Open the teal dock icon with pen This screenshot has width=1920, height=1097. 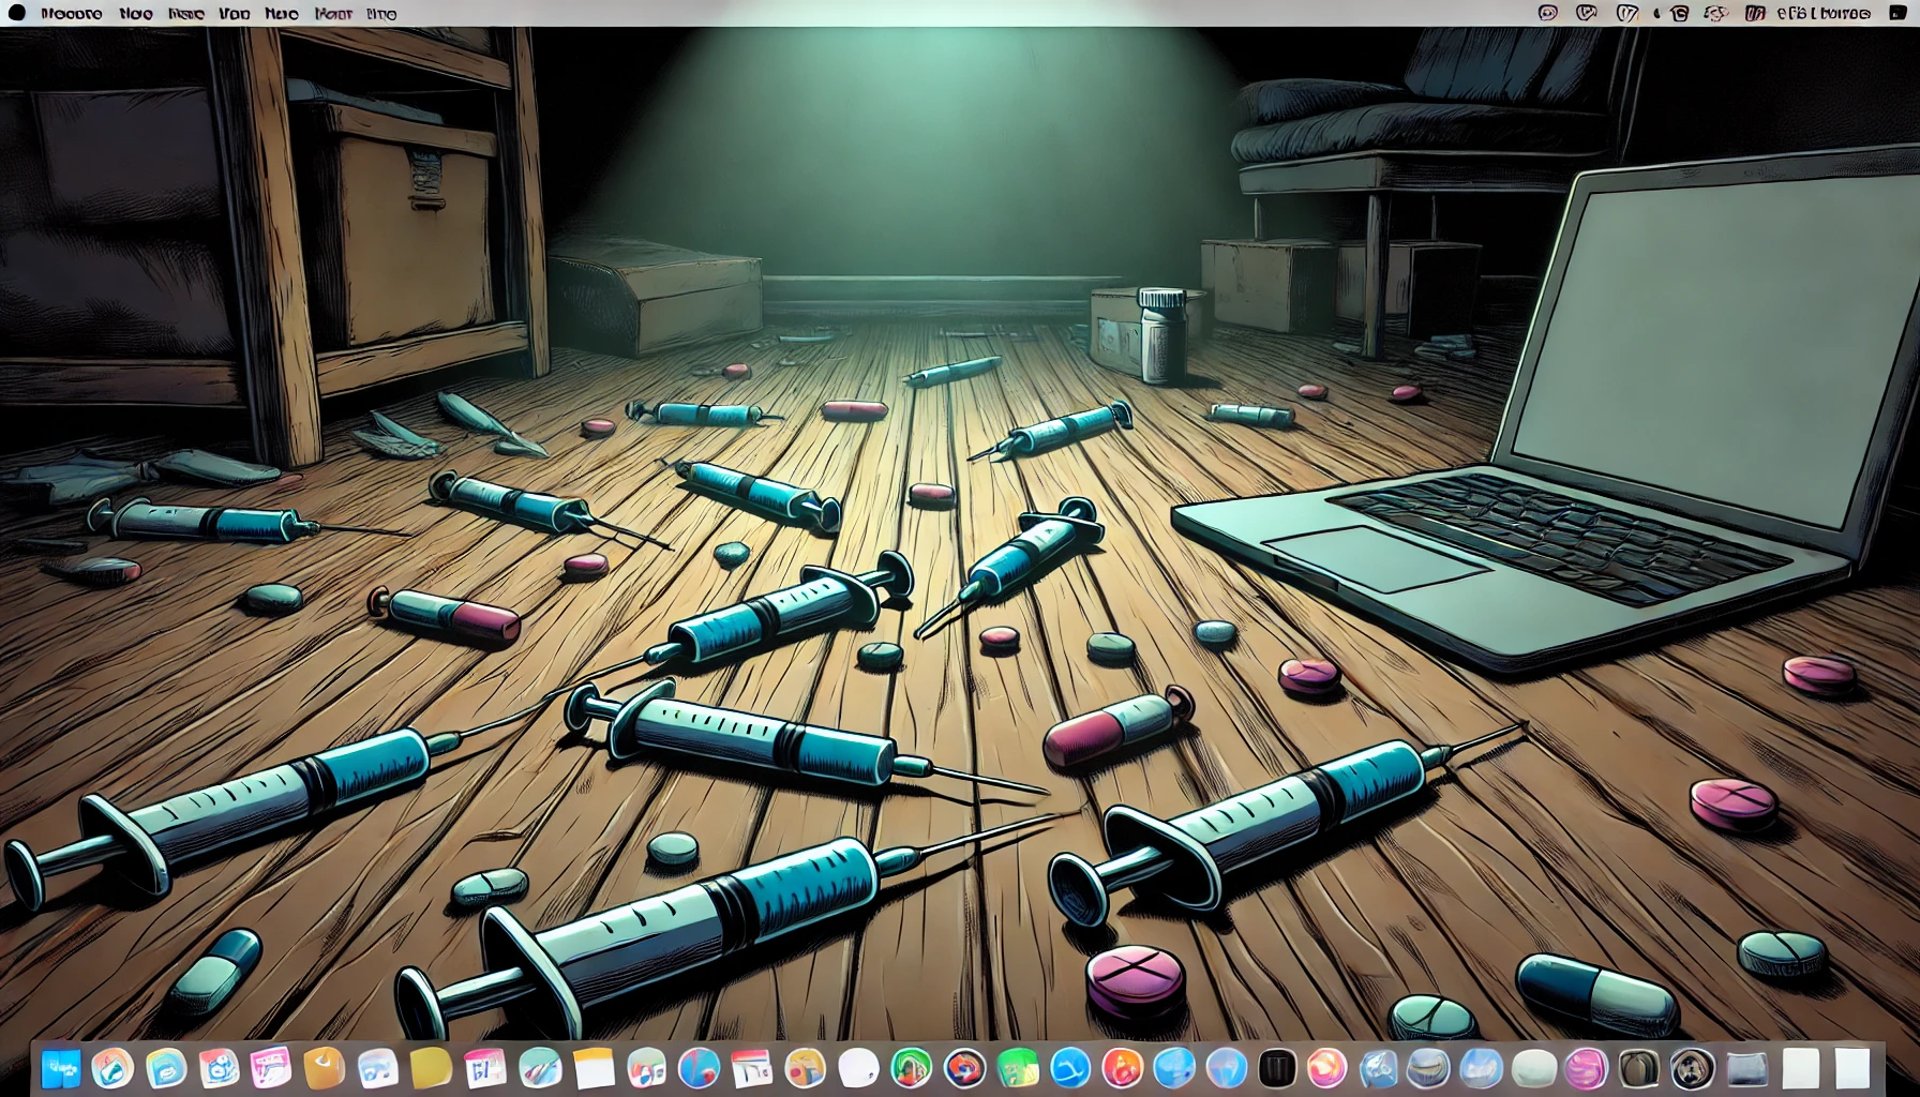(541, 1068)
